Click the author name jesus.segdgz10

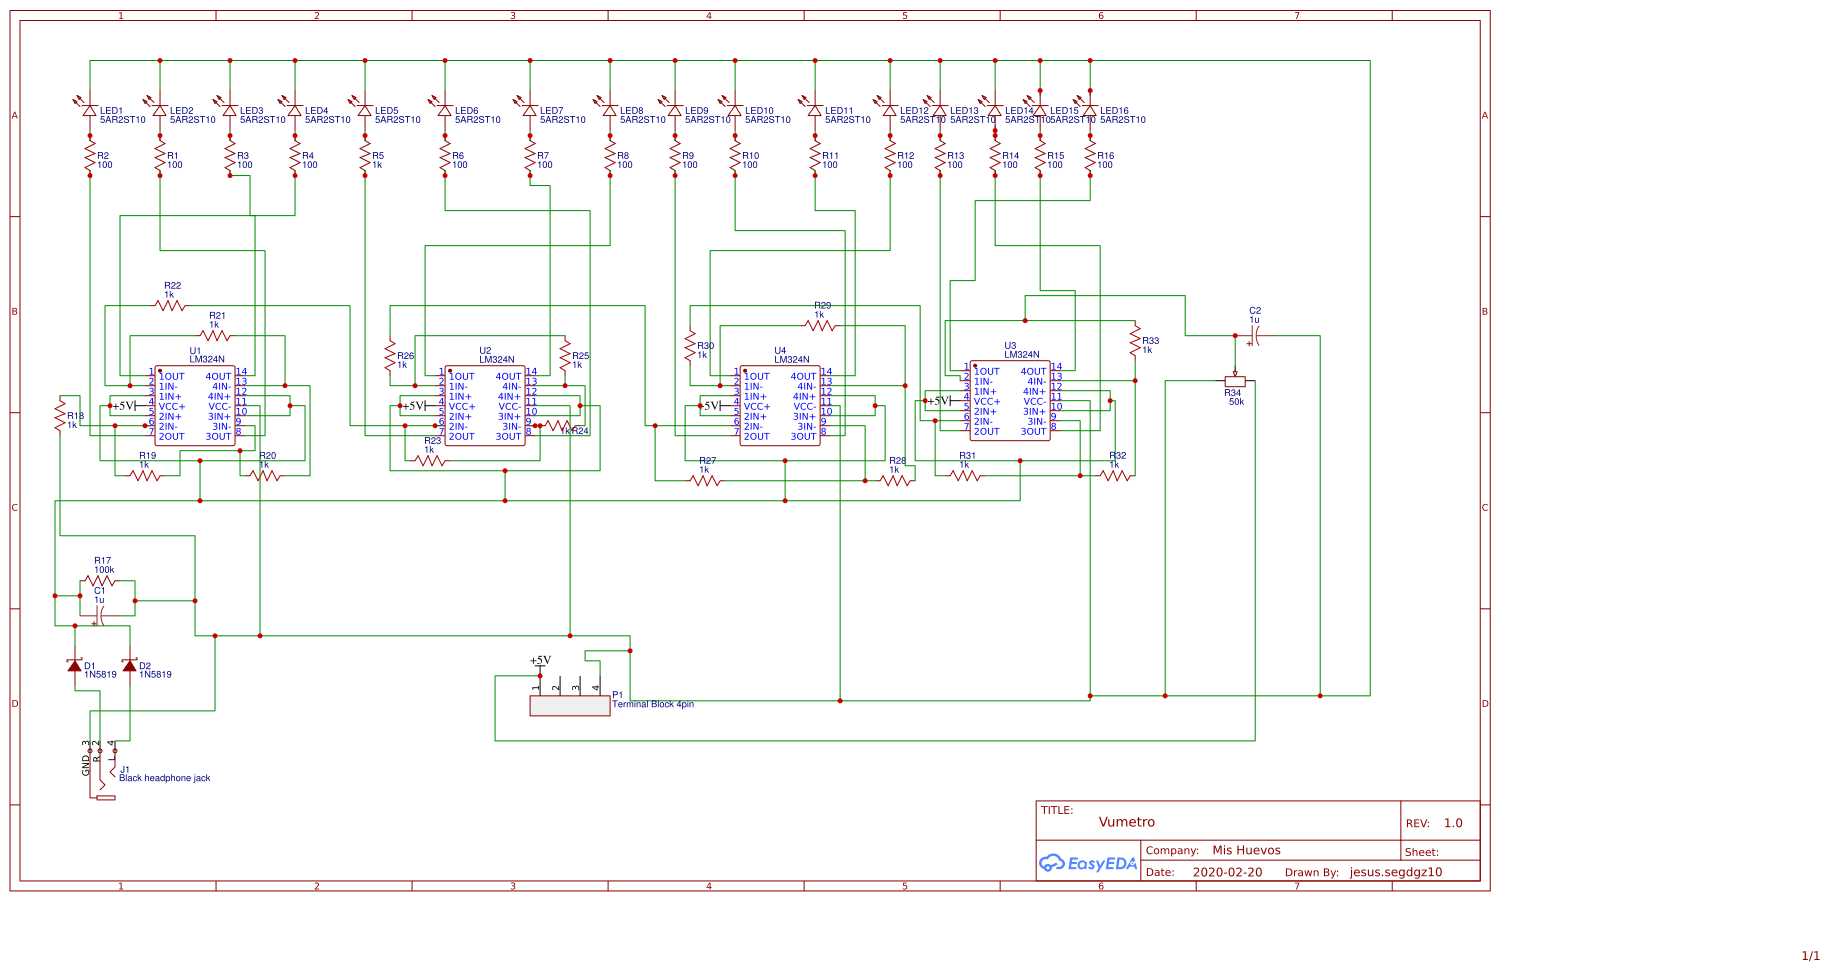1396,872
